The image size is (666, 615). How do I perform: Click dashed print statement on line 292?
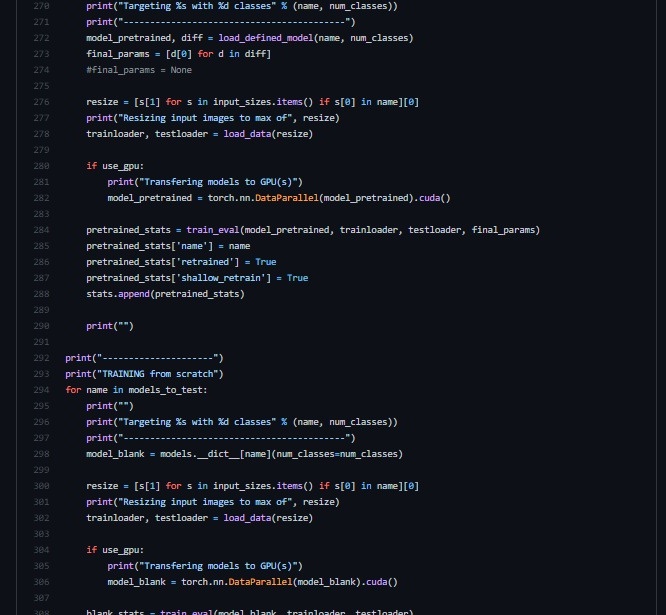pos(144,358)
